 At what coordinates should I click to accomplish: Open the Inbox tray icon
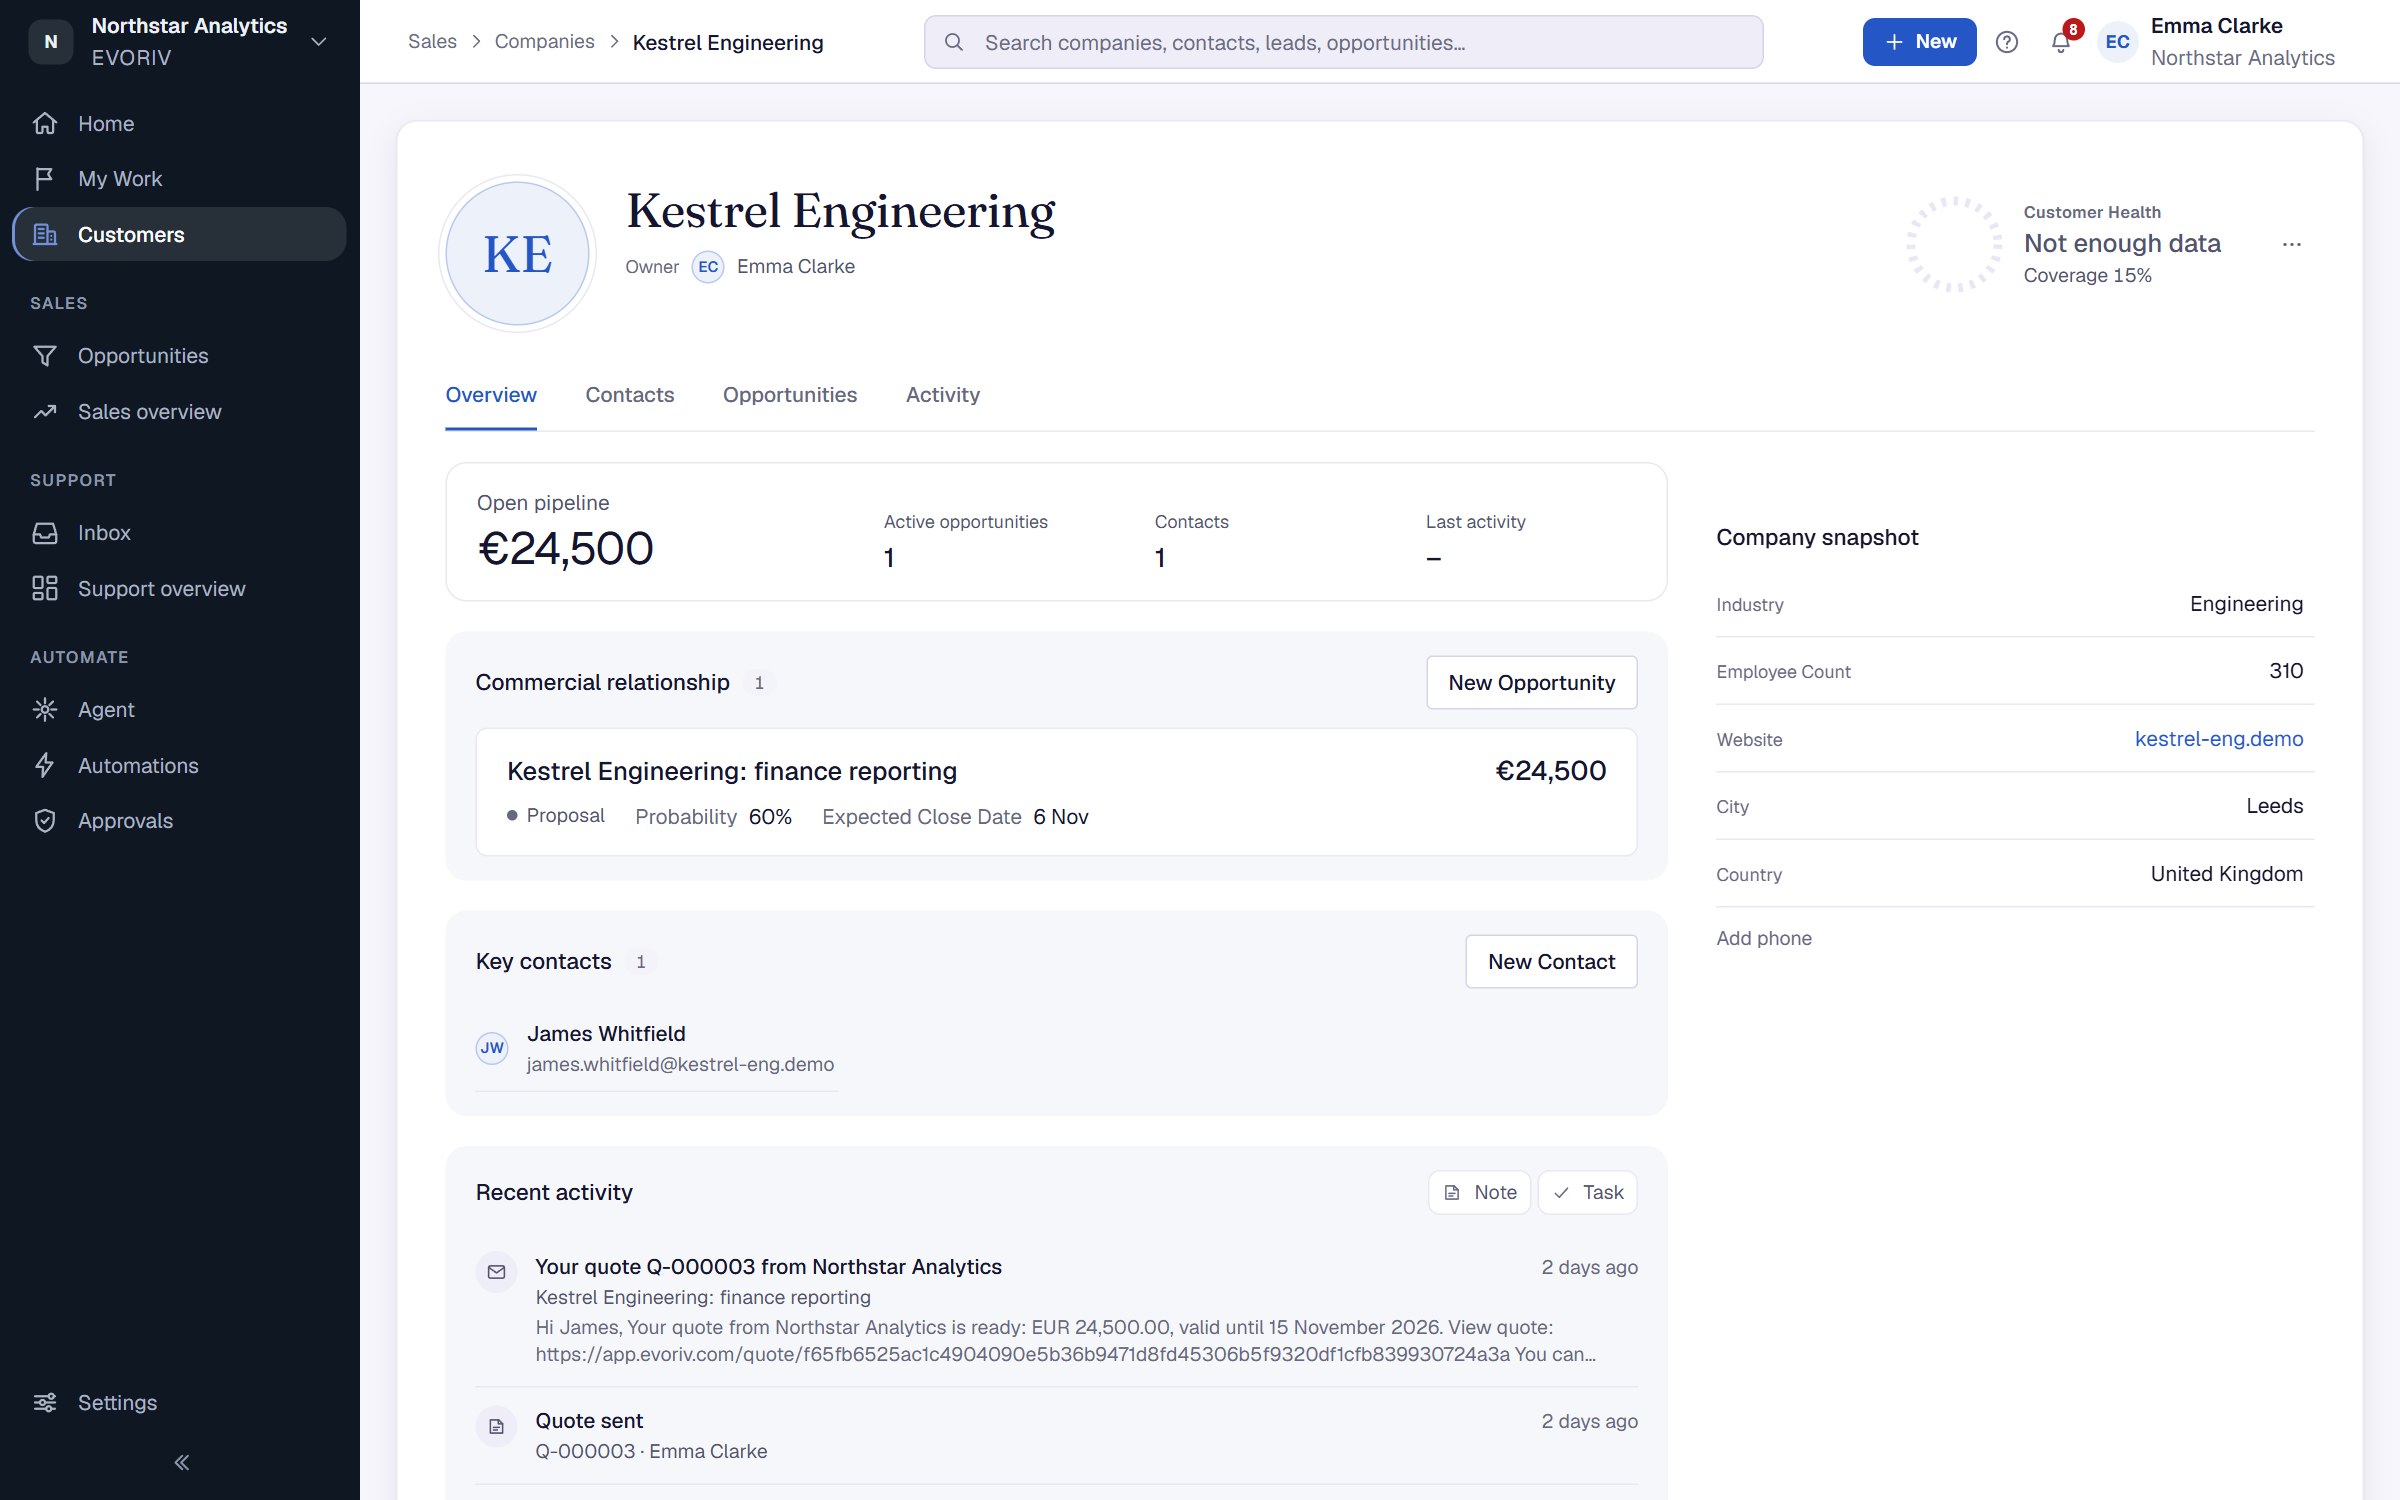pyautogui.click(x=44, y=533)
